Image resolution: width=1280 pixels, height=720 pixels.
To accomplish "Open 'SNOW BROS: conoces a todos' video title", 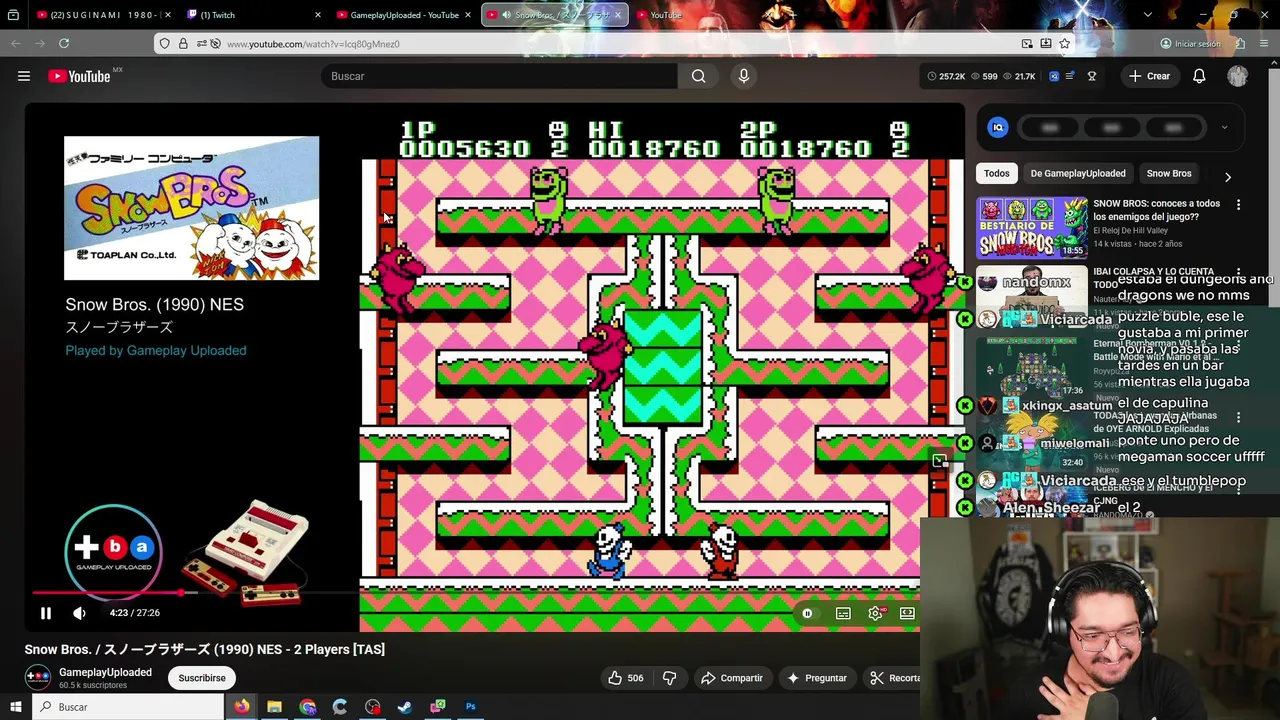I will [x=1156, y=210].
